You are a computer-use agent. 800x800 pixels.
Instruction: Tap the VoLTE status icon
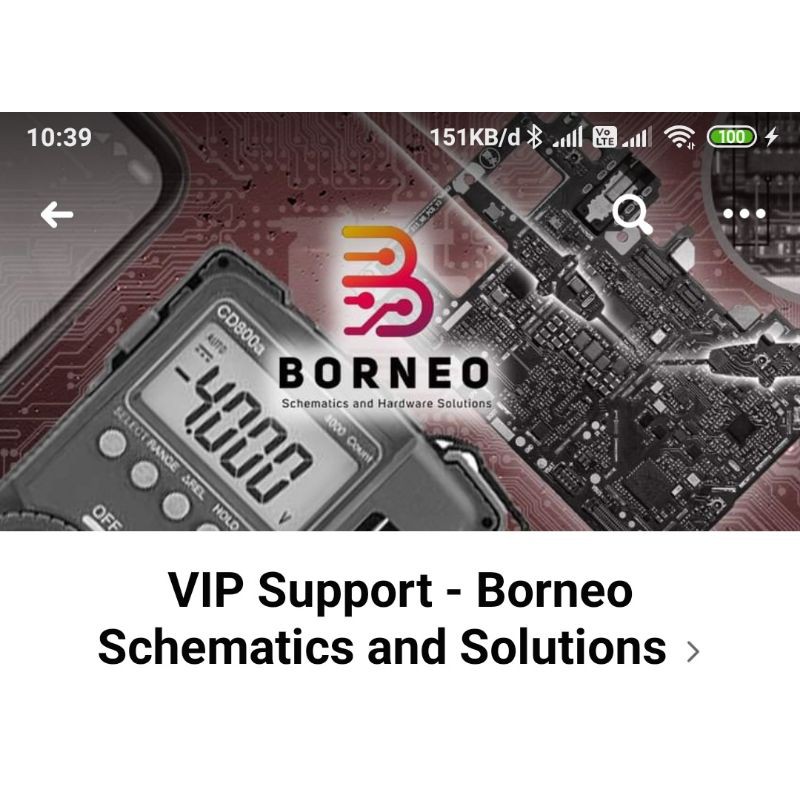[x=604, y=137]
